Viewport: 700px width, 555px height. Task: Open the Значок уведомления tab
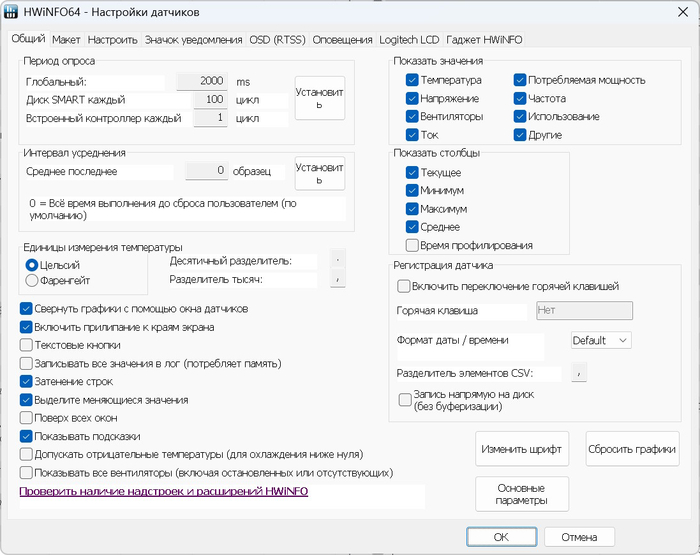pyautogui.click(x=193, y=40)
